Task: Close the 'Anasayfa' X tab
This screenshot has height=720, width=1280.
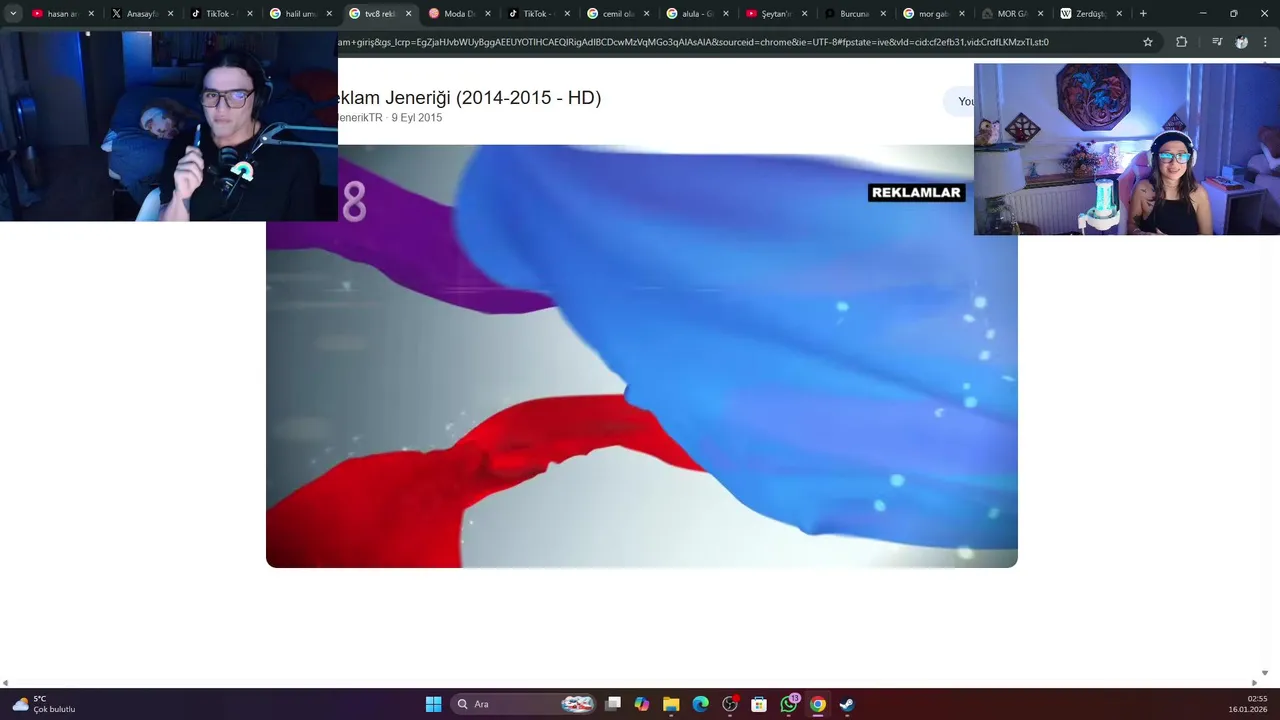Action: [x=170, y=14]
